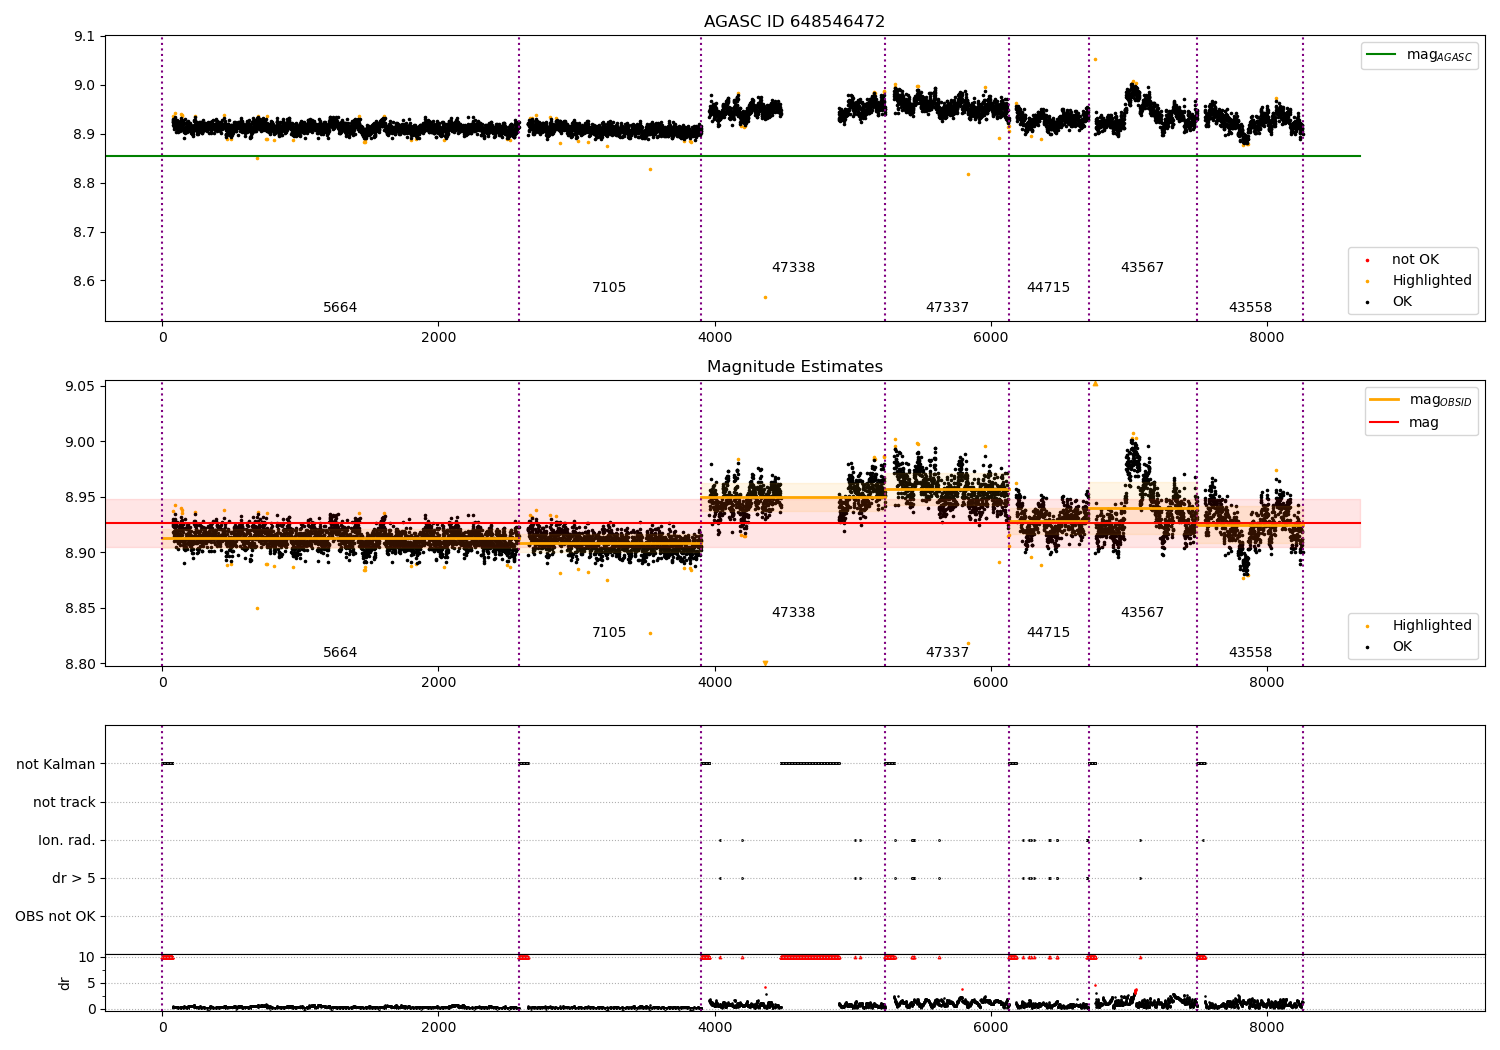Click 'Highlighted' legend label in Magnitude Estimates plot
The image size is (1500, 1050).
pyautogui.click(x=1432, y=625)
